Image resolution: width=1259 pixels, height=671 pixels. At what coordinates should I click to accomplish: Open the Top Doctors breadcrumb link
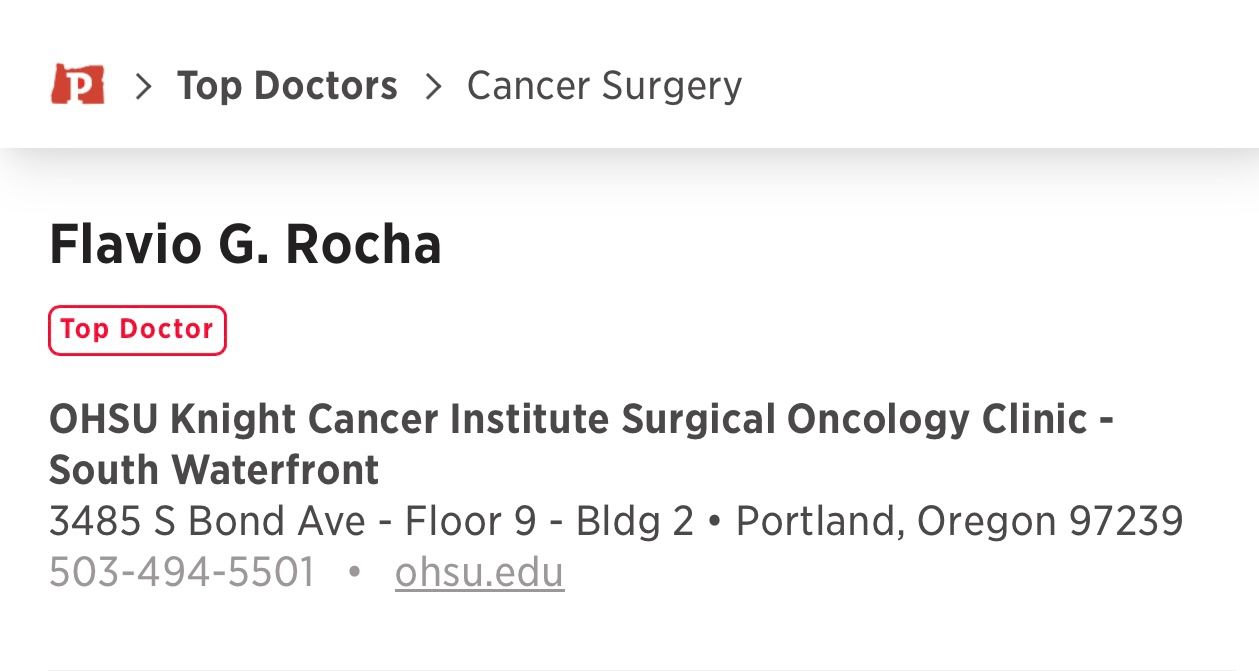[288, 85]
